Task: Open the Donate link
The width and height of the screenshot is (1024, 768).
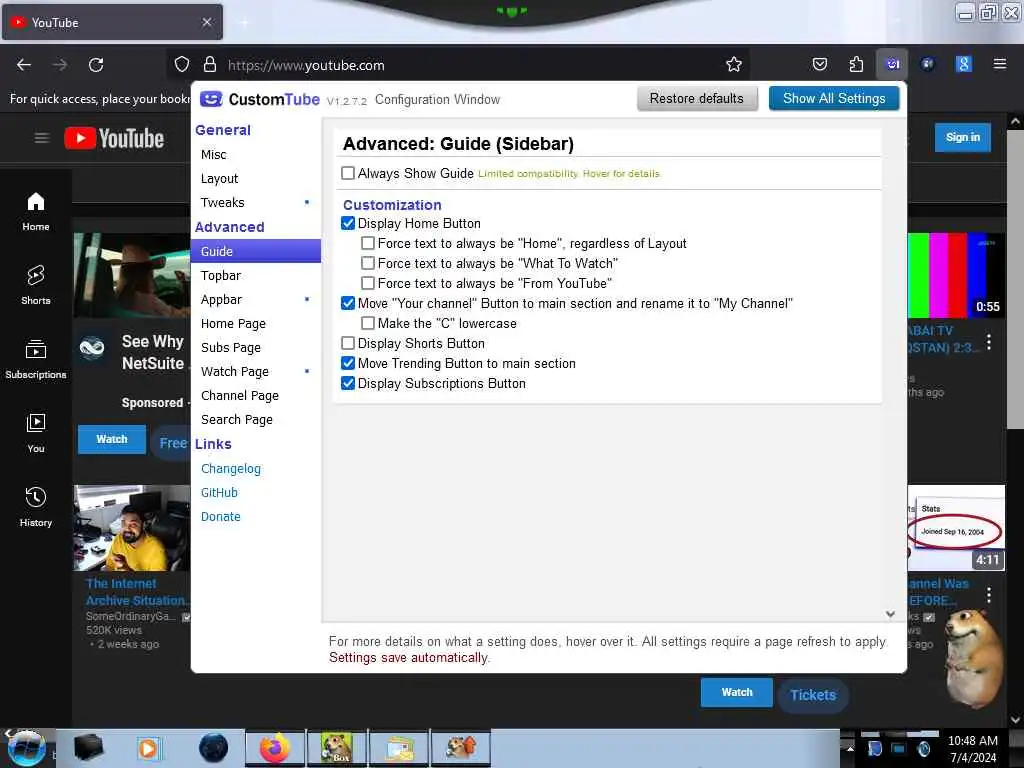Action: (x=221, y=517)
